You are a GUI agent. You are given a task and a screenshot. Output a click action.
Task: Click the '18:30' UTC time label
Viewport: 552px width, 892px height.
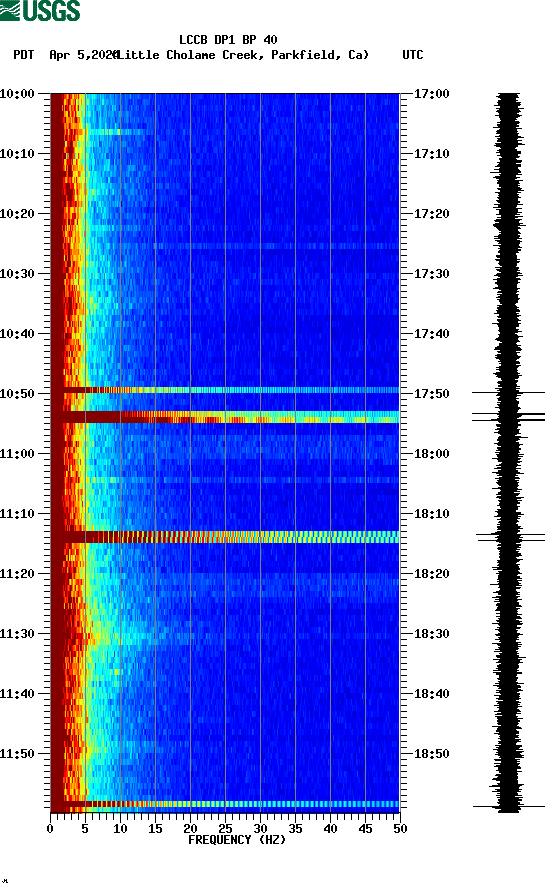coord(431,634)
